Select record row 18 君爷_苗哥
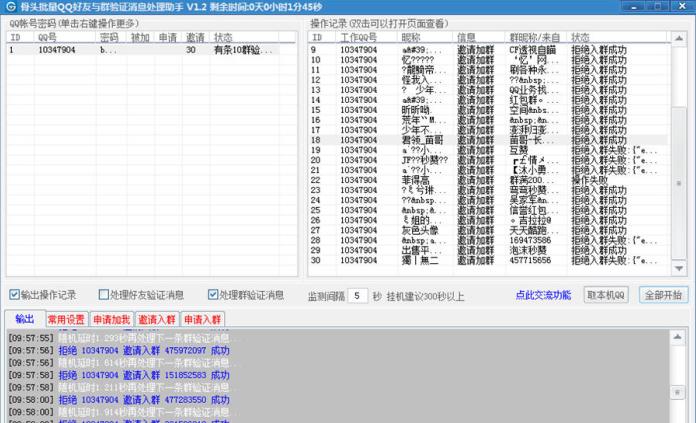Screen dimensions: 696x423 [480, 140]
